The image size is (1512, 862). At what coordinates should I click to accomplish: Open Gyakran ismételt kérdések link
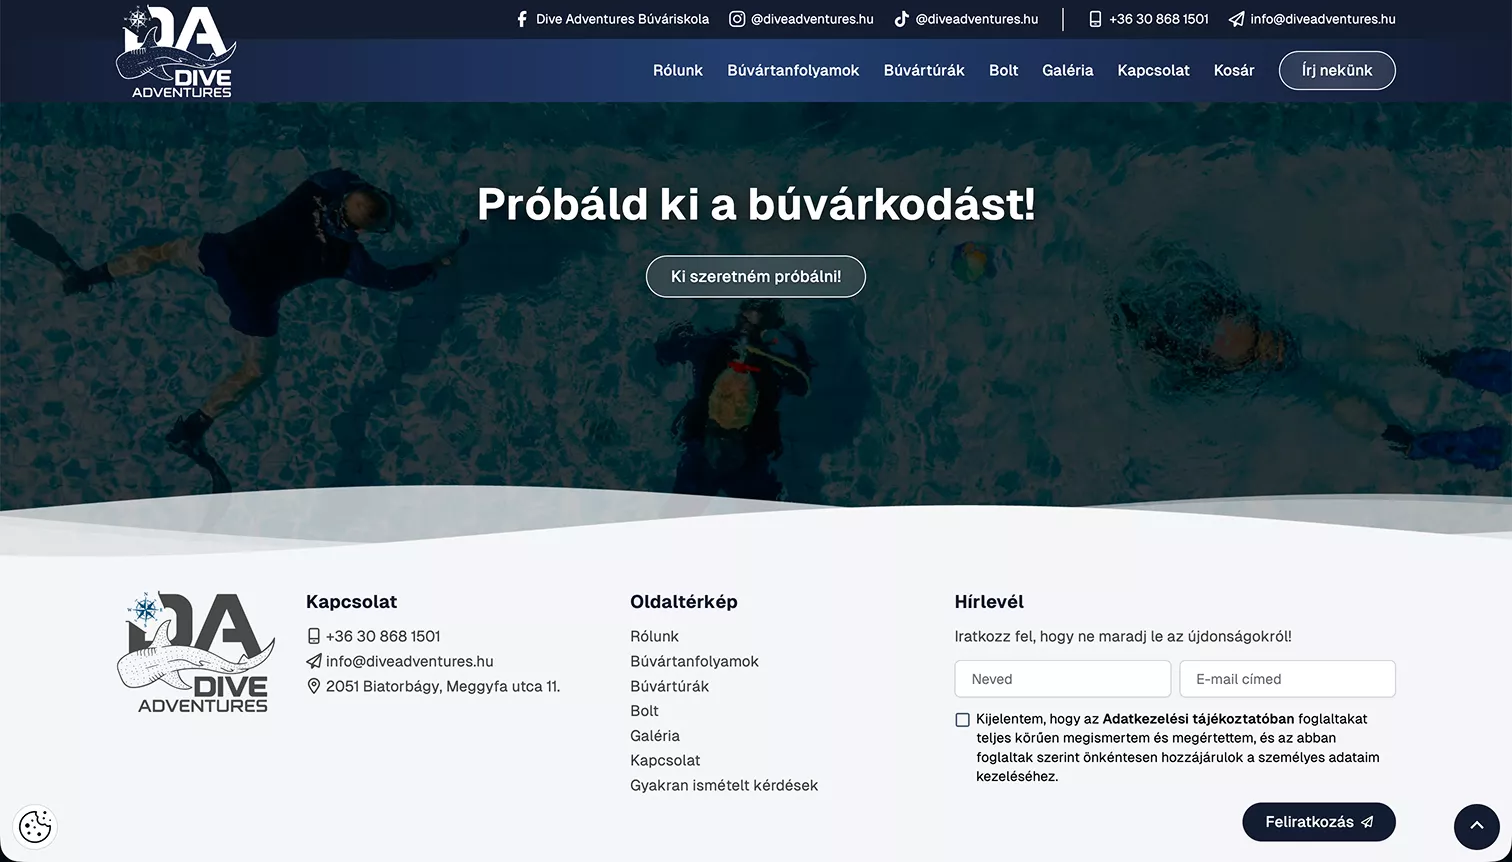coord(724,785)
